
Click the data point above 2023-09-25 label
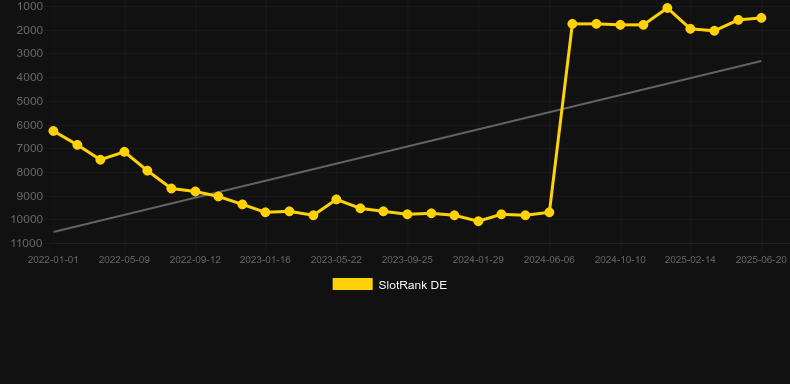pyautogui.click(x=408, y=214)
